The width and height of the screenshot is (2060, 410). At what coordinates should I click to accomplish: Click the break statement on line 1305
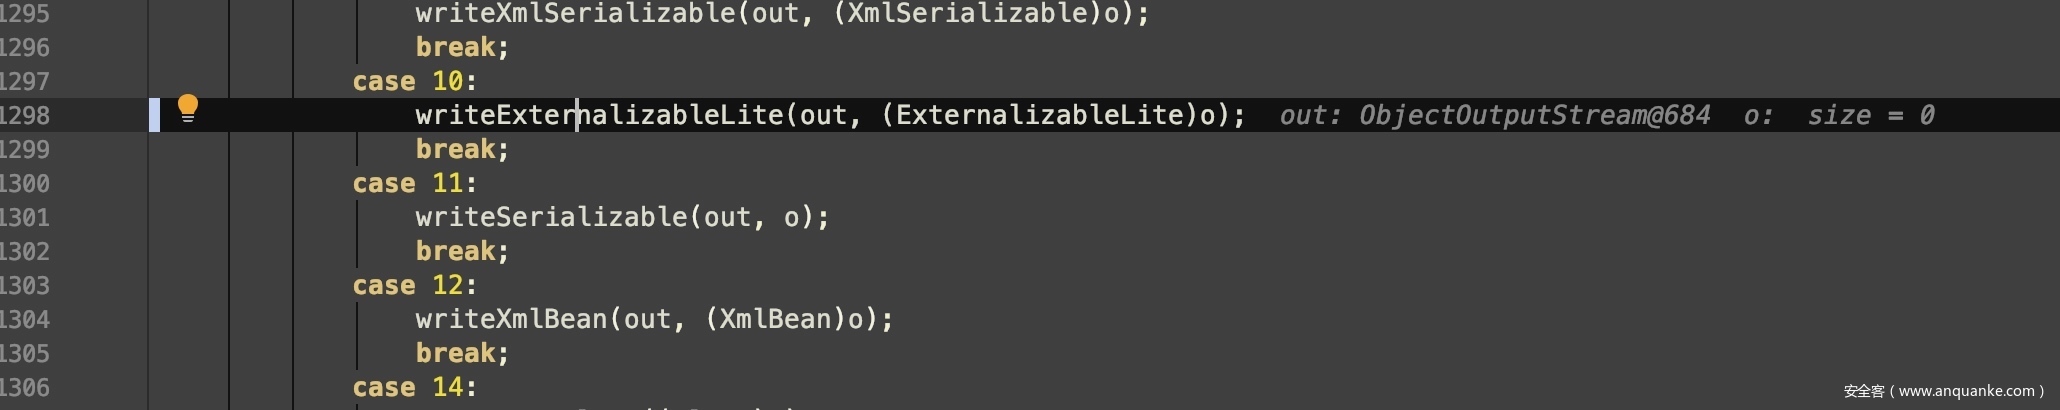462,354
